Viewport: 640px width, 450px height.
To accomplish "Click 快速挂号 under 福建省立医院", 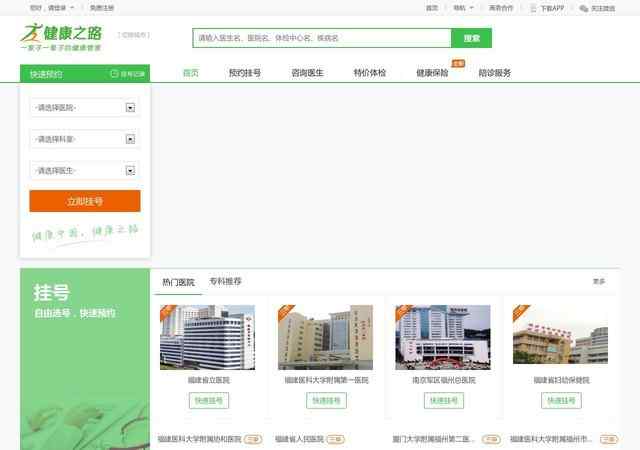I will 207,400.
